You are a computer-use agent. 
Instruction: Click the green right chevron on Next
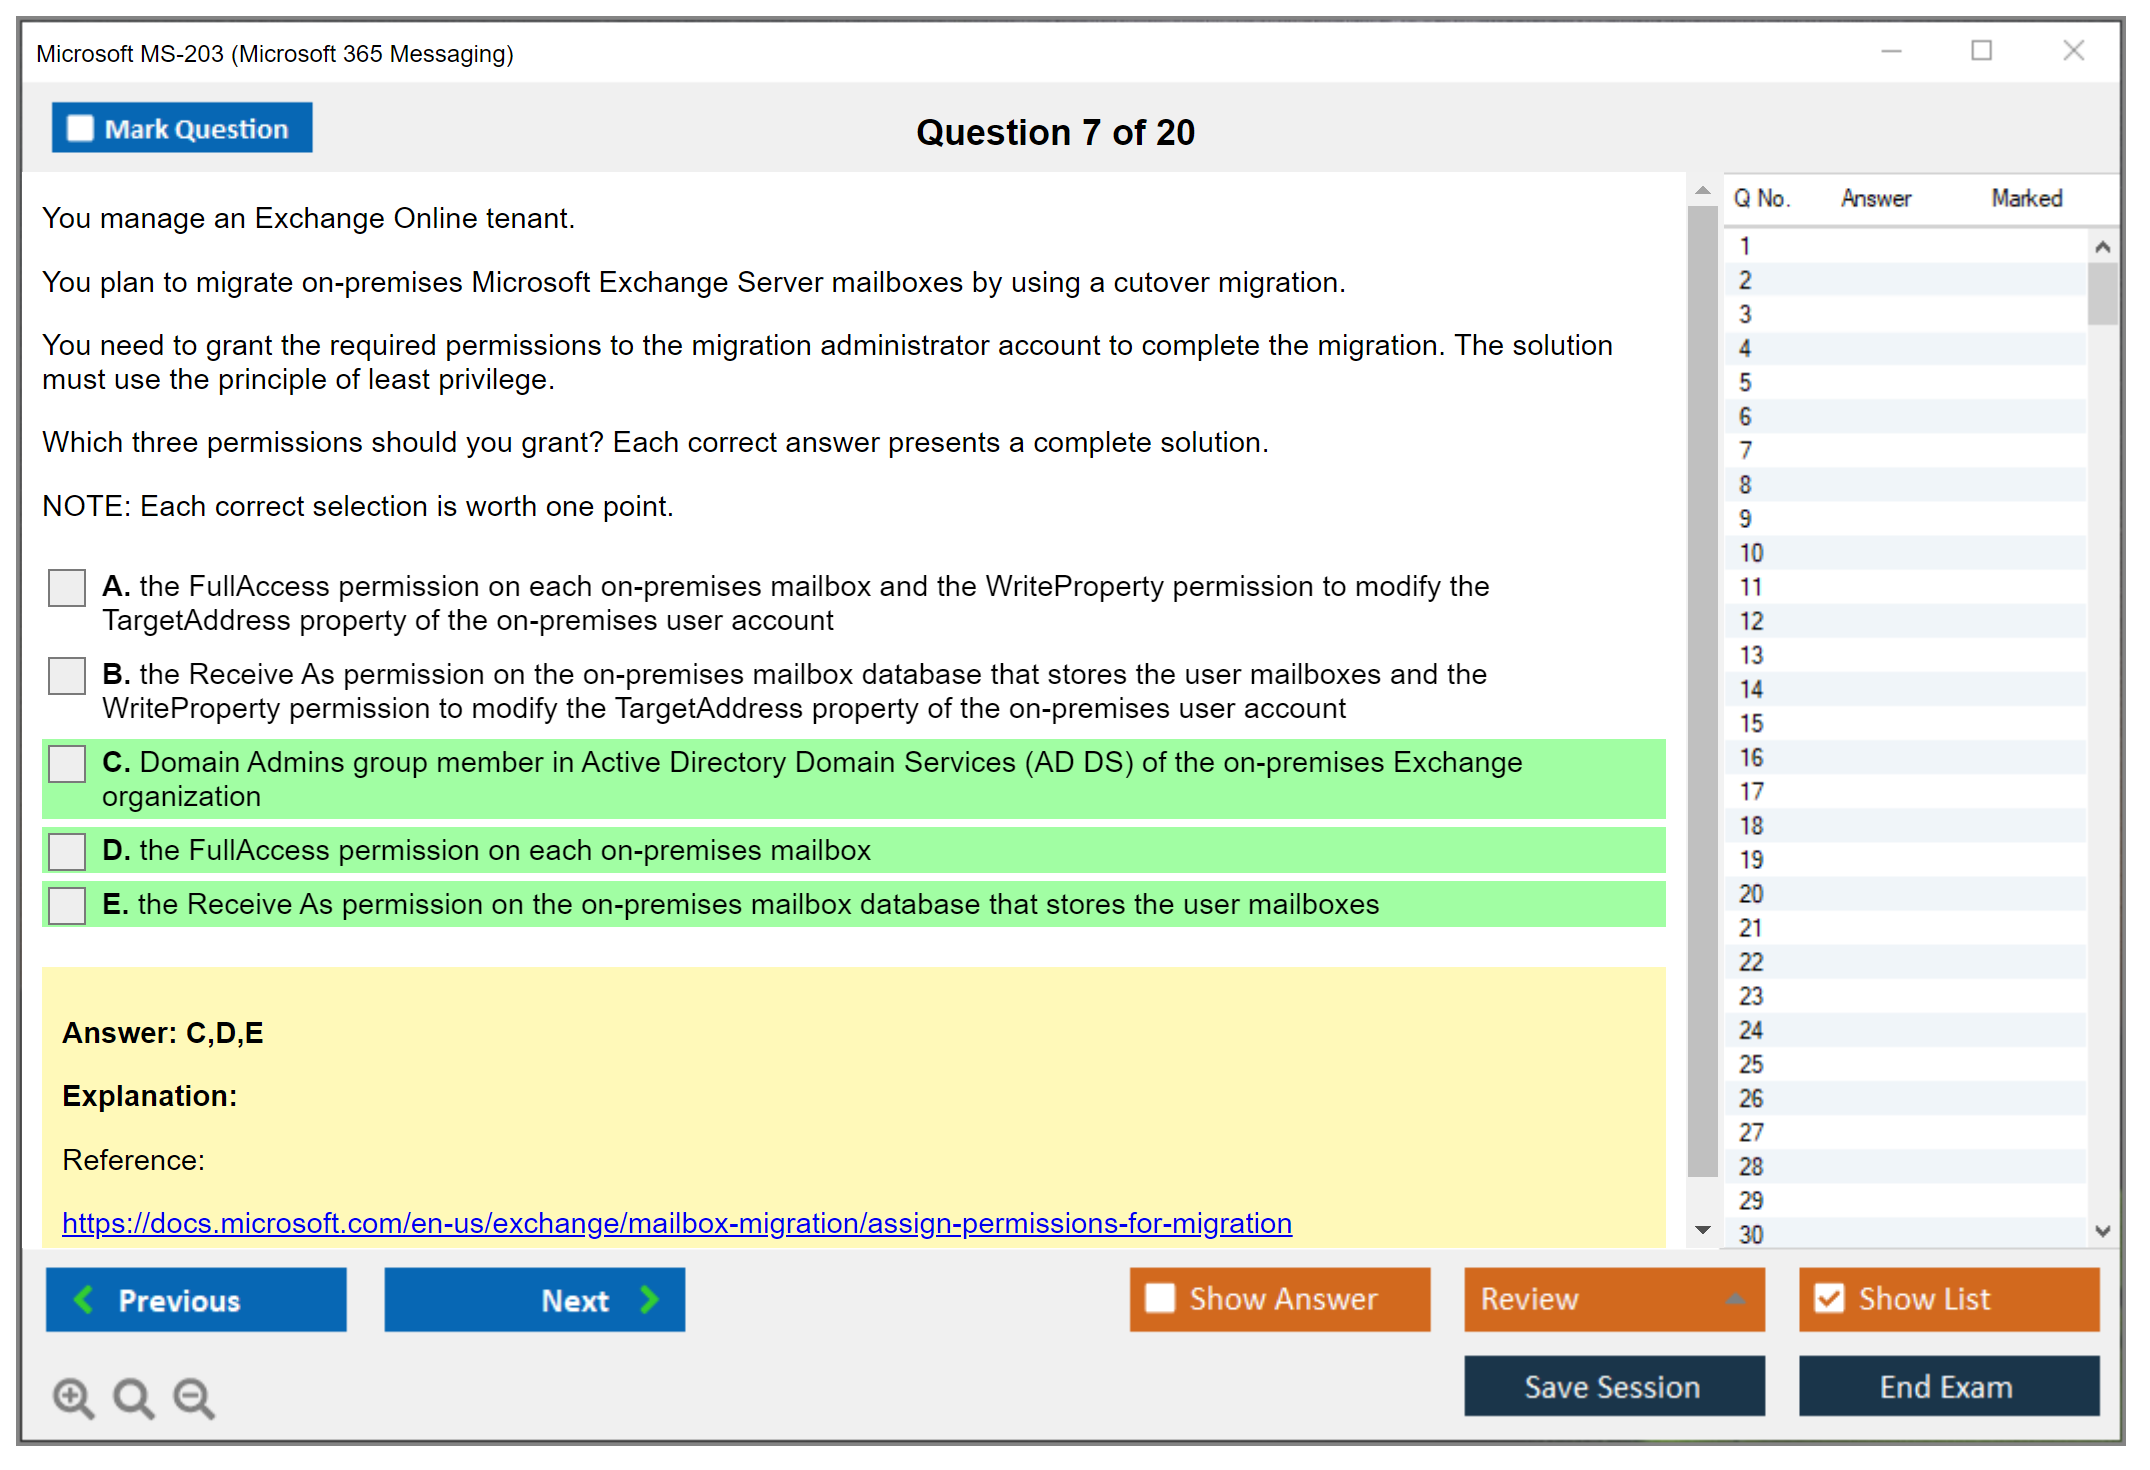click(650, 1299)
